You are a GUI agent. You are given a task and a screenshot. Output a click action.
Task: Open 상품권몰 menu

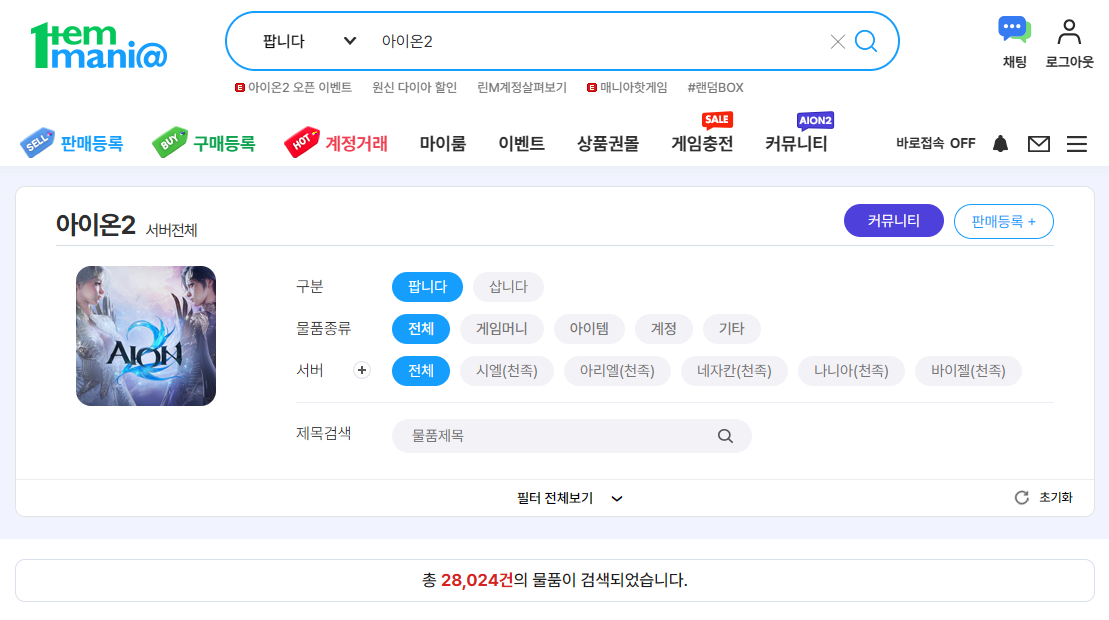[608, 144]
